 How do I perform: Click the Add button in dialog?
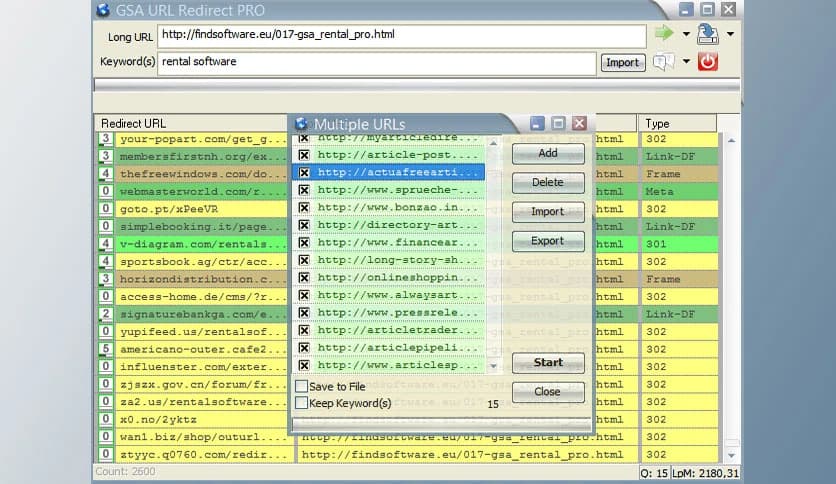tap(548, 154)
